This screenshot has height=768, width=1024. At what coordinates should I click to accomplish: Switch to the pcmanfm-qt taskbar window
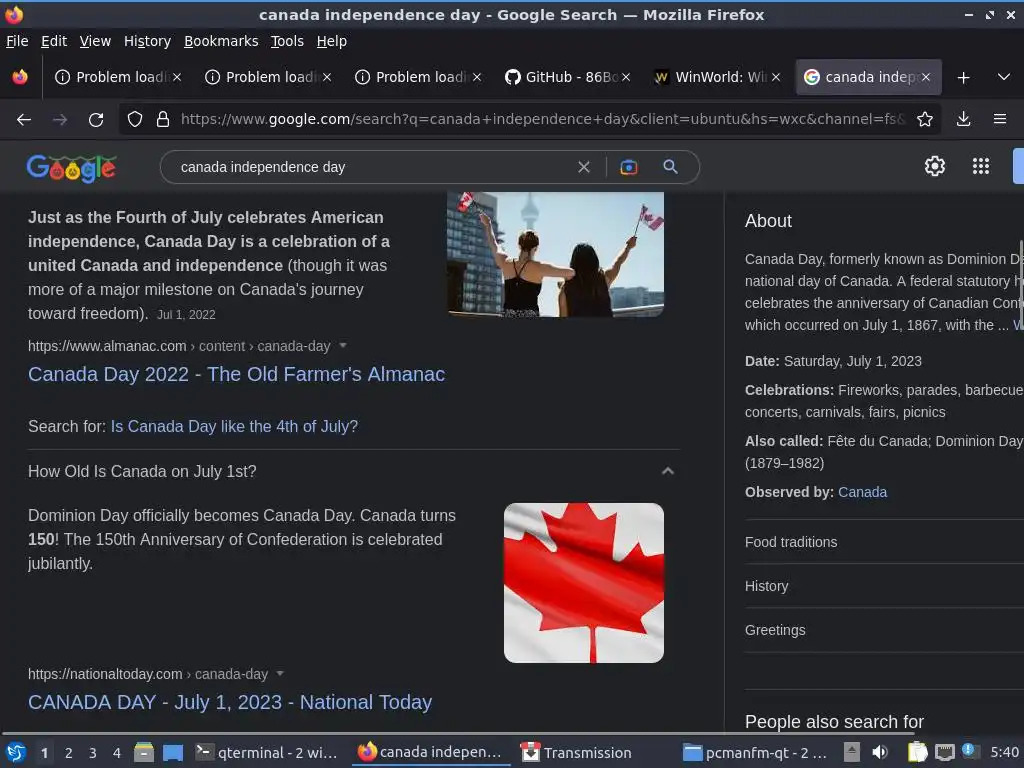click(x=755, y=753)
